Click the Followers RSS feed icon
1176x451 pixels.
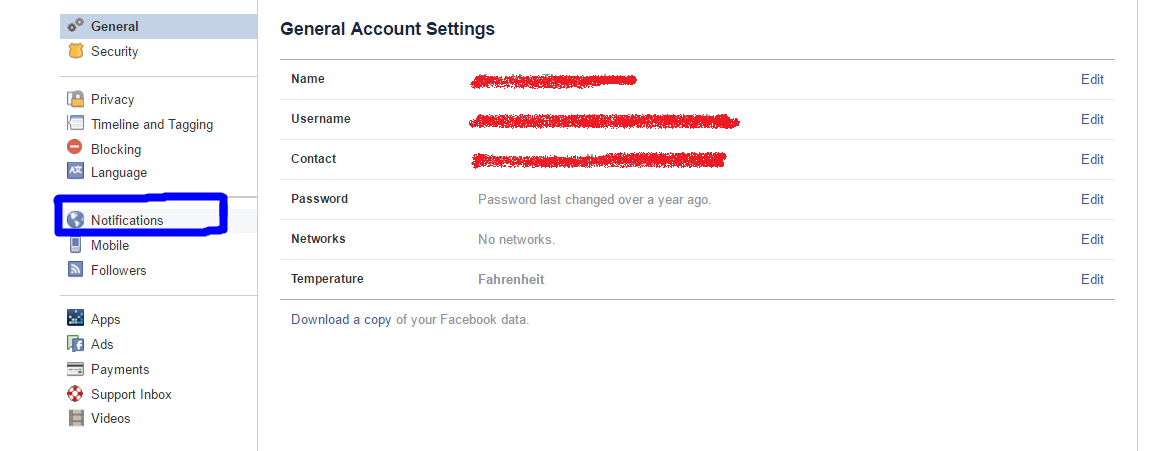(x=75, y=269)
